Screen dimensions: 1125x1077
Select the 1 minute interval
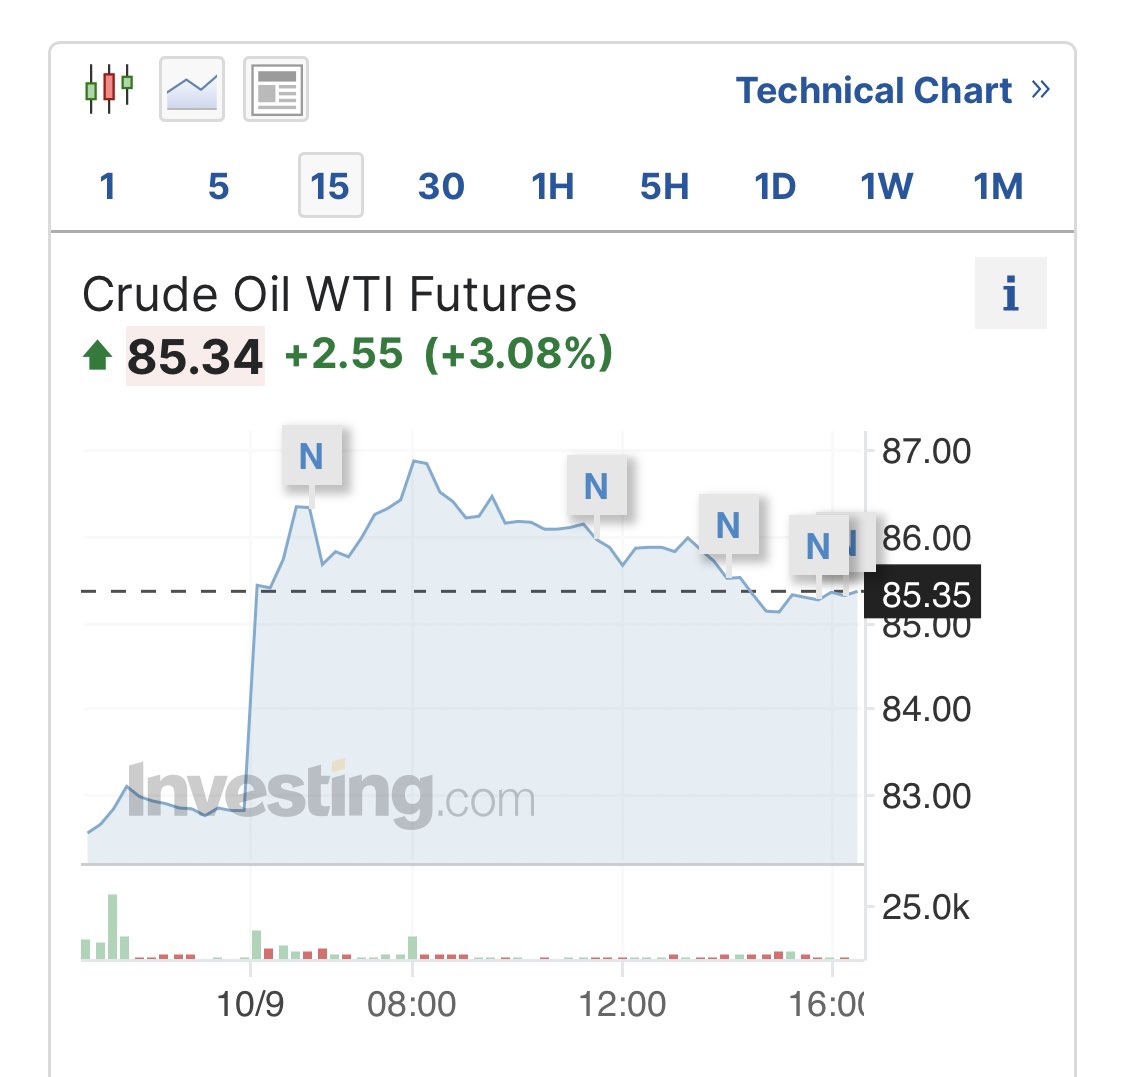(x=108, y=186)
